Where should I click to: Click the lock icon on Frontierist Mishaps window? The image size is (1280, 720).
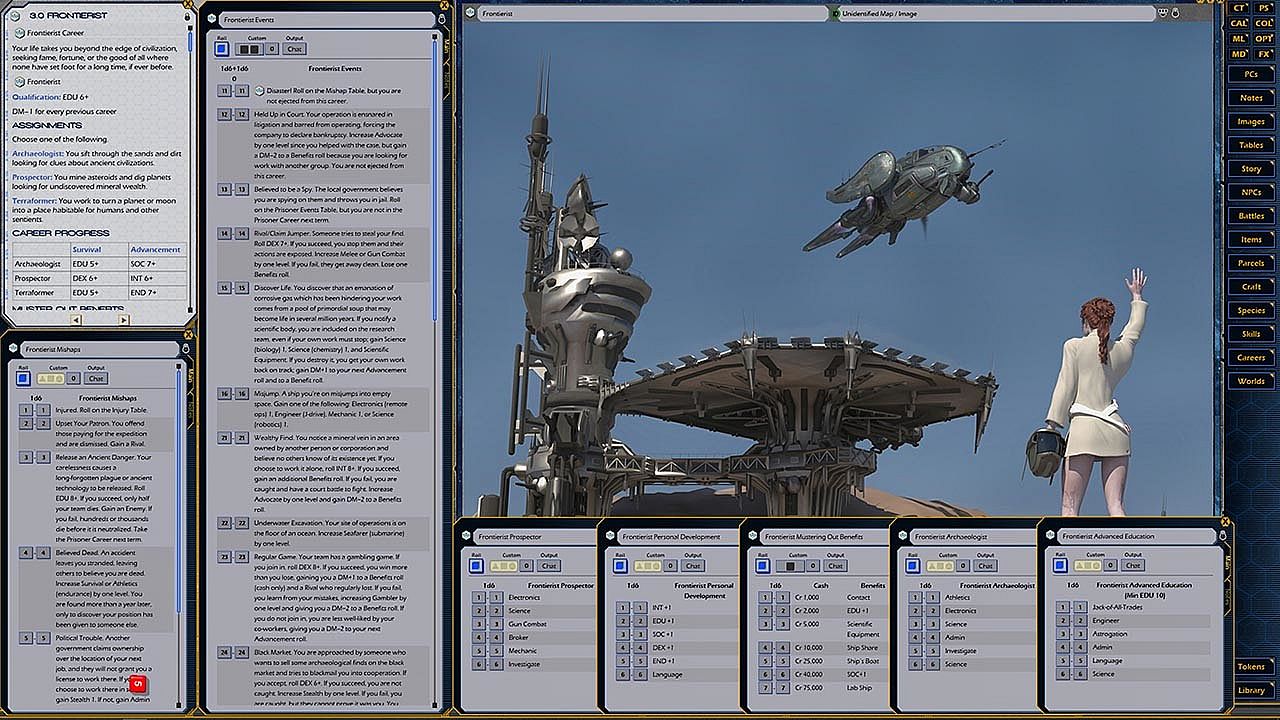pos(186,348)
